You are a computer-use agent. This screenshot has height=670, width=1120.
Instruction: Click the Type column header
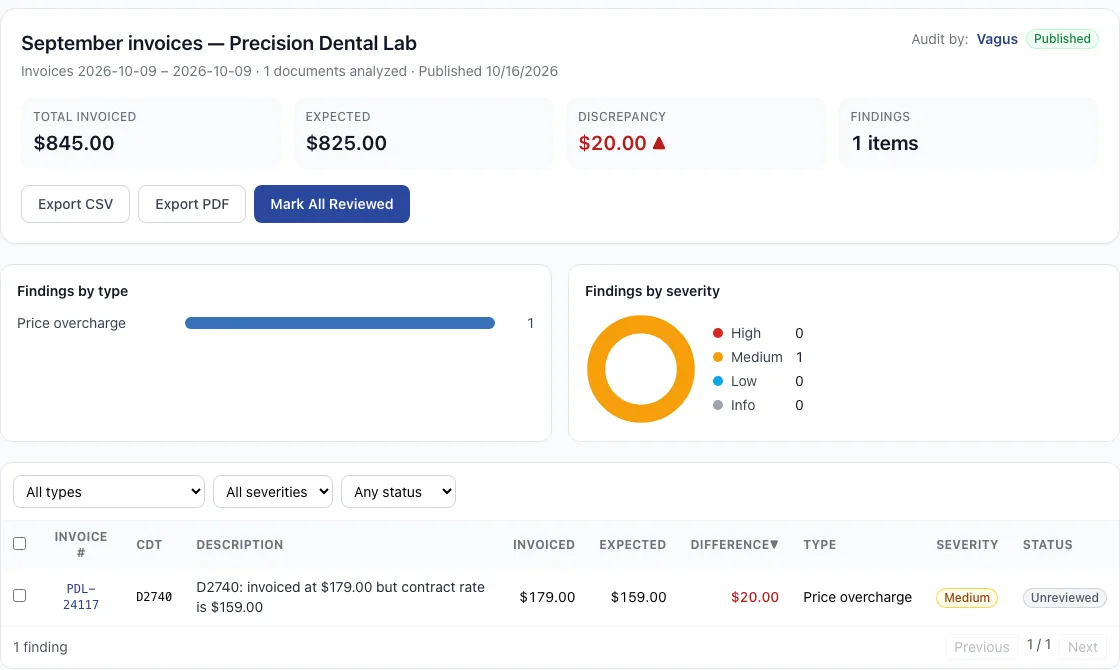[x=819, y=545]
